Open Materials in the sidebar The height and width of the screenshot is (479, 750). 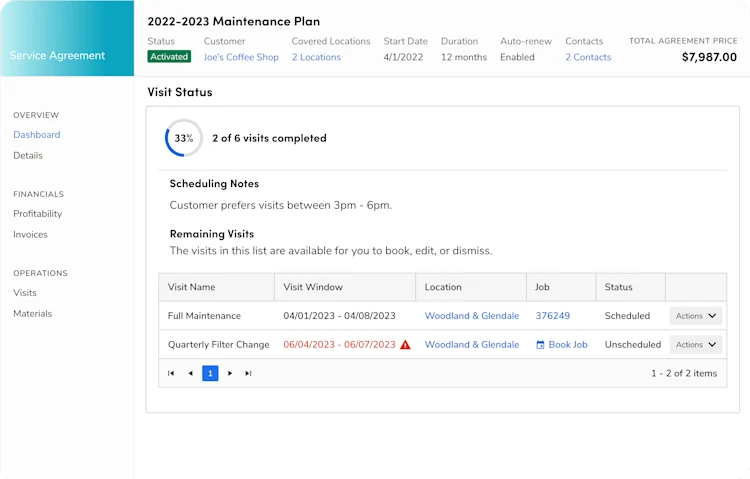point(33,313)
